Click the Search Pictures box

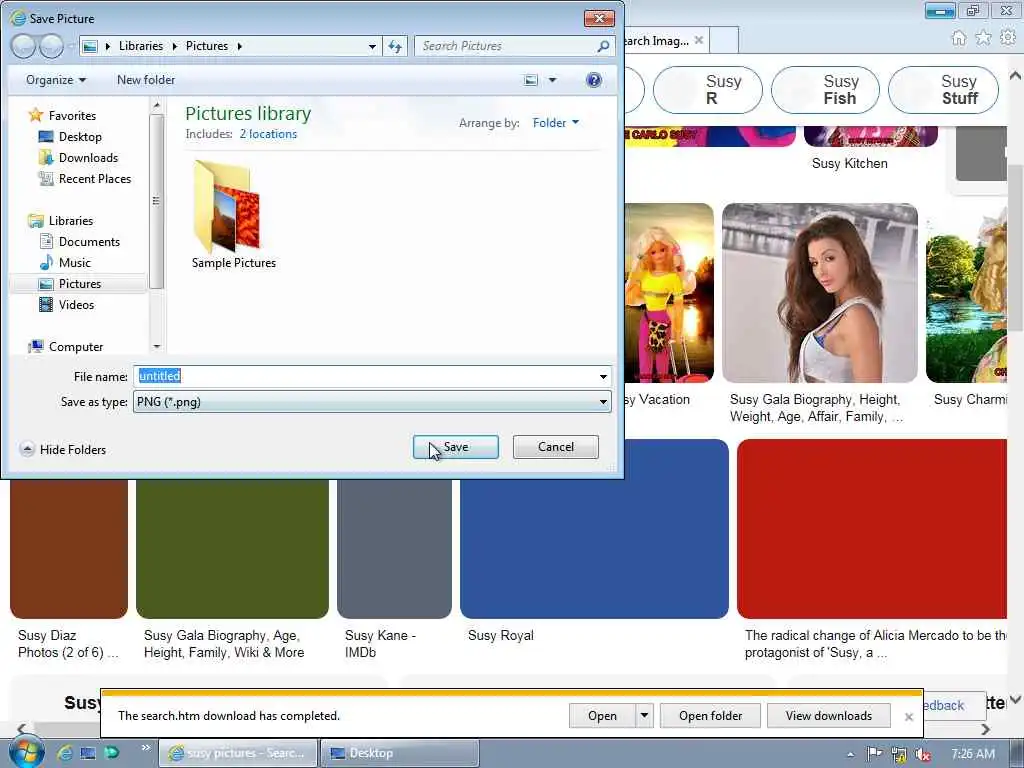(507, 46)
